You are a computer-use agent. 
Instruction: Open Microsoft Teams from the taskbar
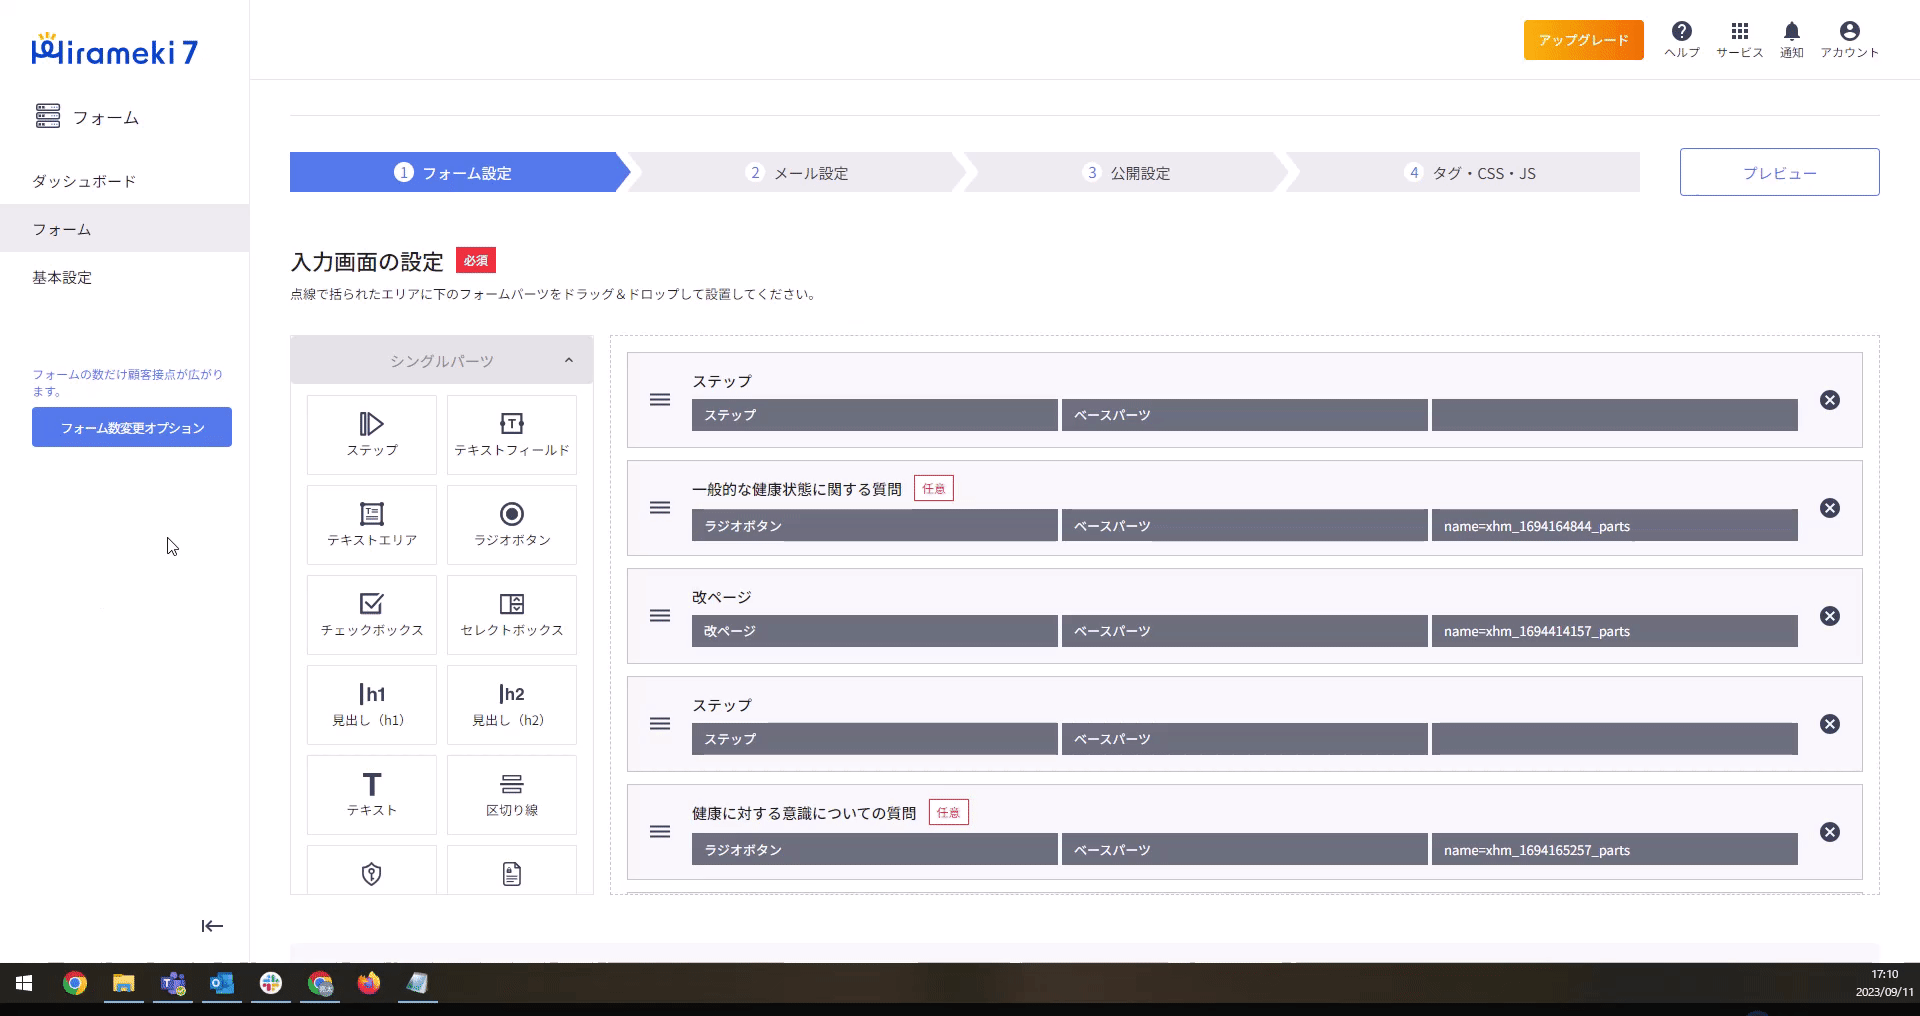pyautogui.click(x=173, y=984)
